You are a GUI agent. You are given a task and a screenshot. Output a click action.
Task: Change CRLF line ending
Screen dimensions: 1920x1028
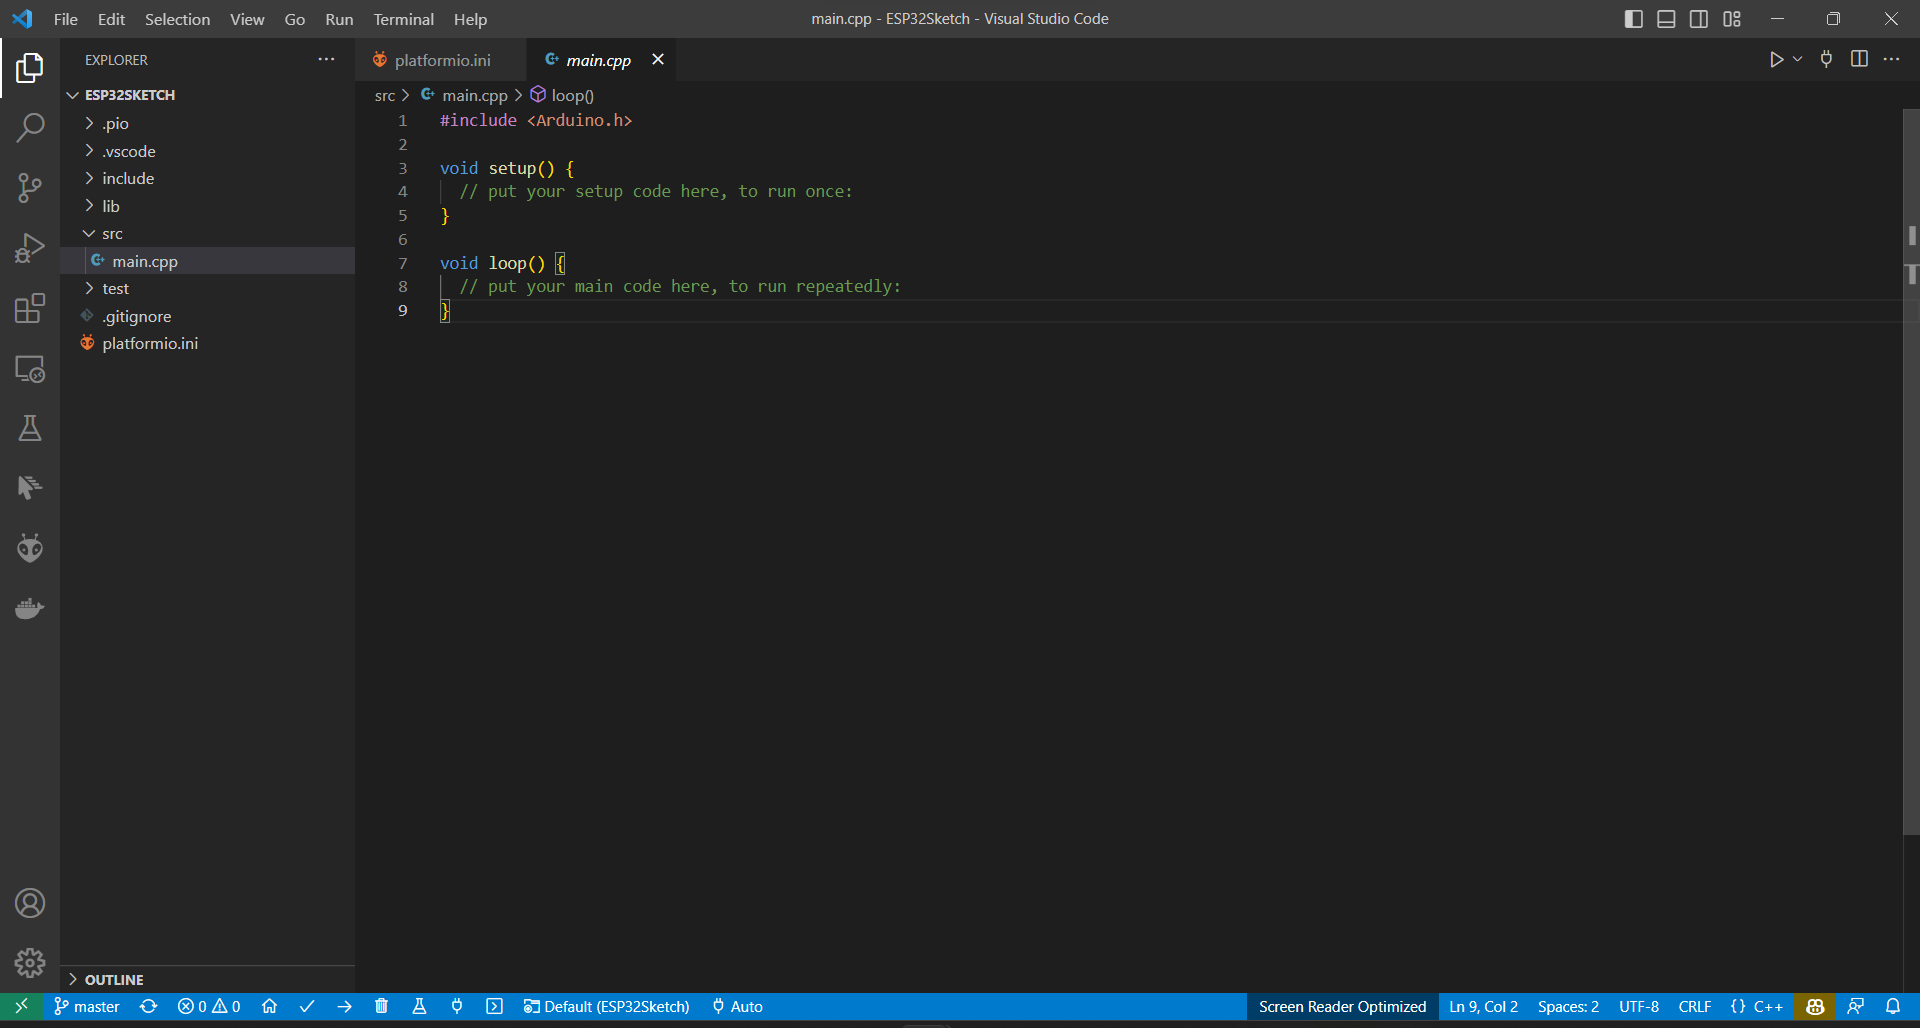(1695, 1006)
